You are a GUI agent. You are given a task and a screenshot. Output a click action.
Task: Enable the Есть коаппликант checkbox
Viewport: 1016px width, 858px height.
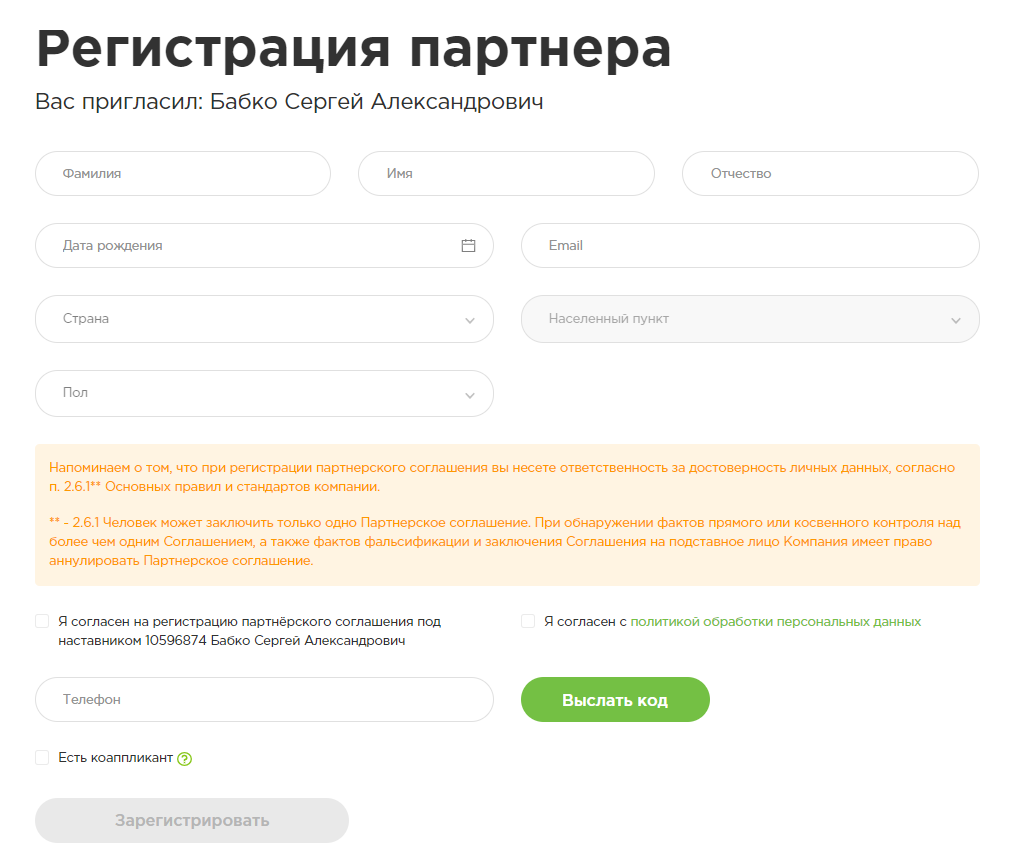[x=42, y=758]
